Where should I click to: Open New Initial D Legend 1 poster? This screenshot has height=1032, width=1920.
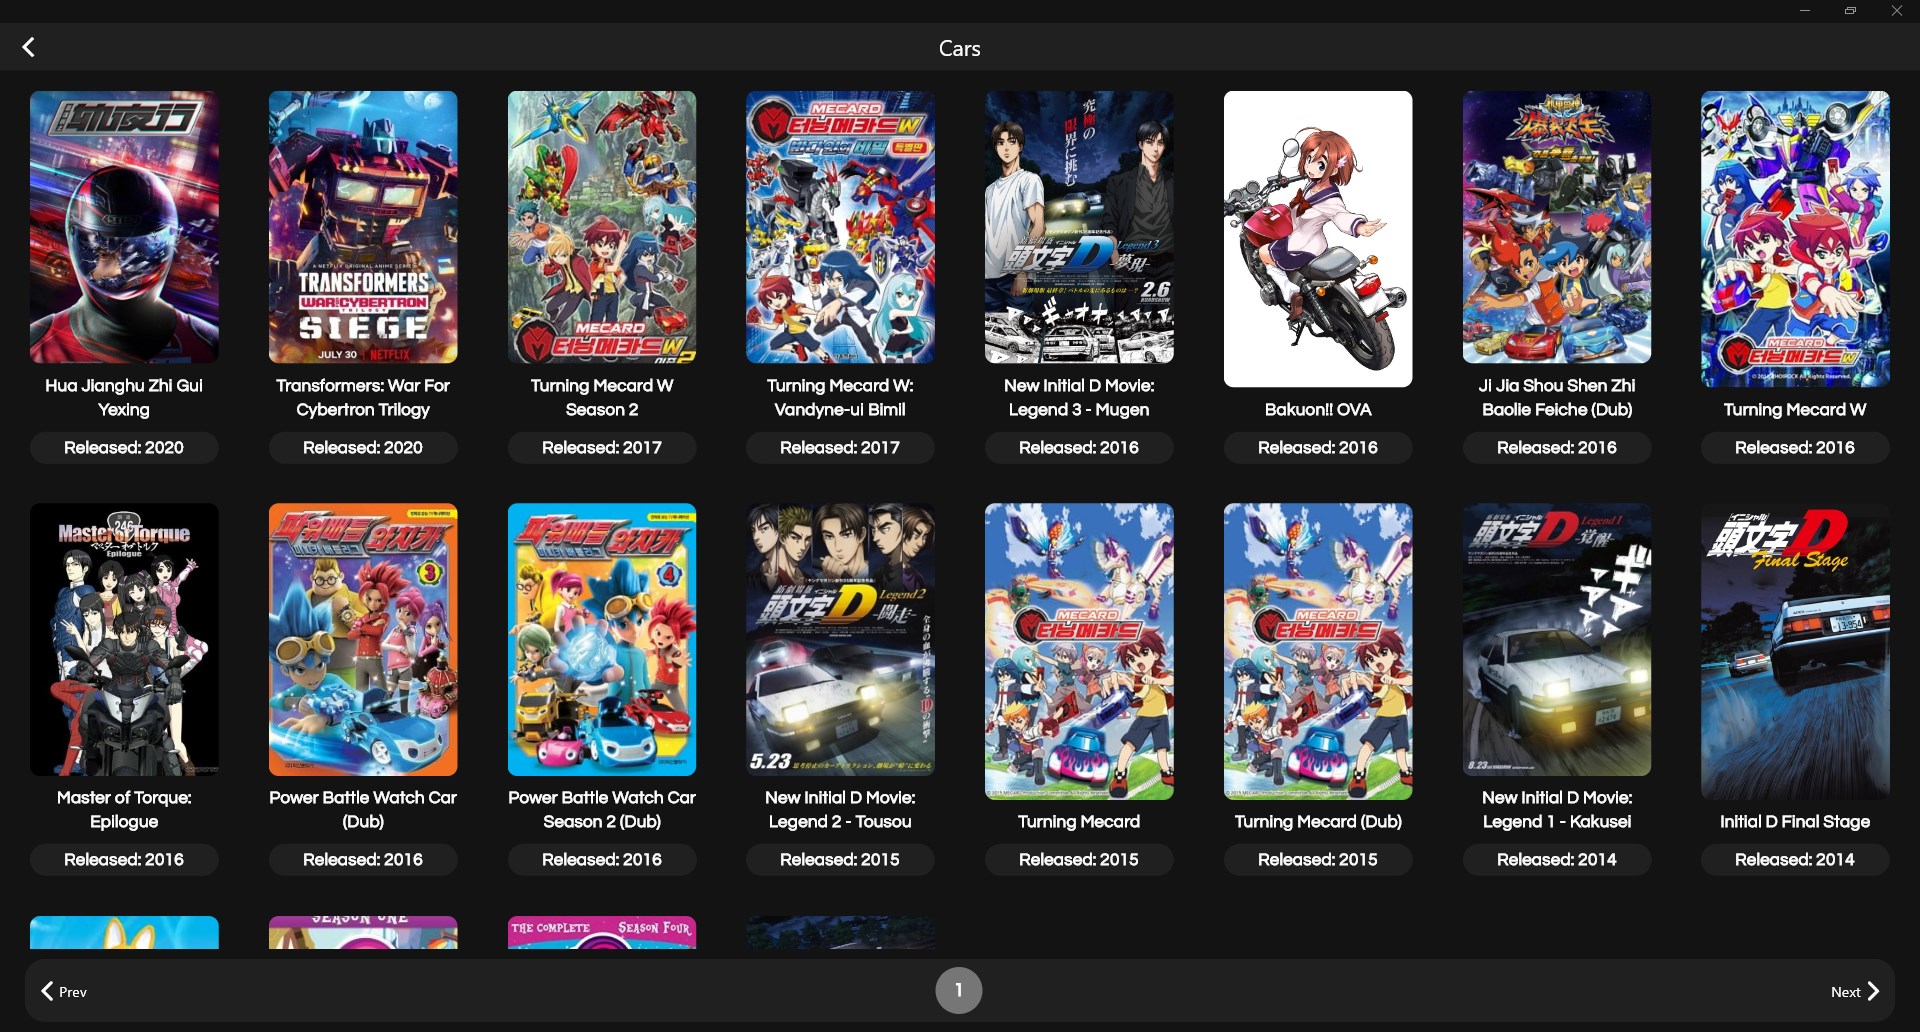(x=1557, y=639)
